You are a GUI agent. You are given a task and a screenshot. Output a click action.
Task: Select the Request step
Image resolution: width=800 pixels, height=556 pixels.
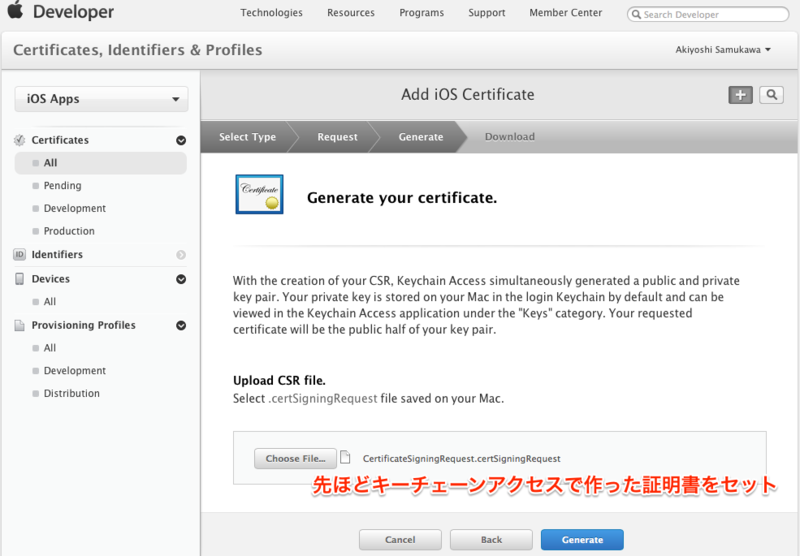point(337,137)
